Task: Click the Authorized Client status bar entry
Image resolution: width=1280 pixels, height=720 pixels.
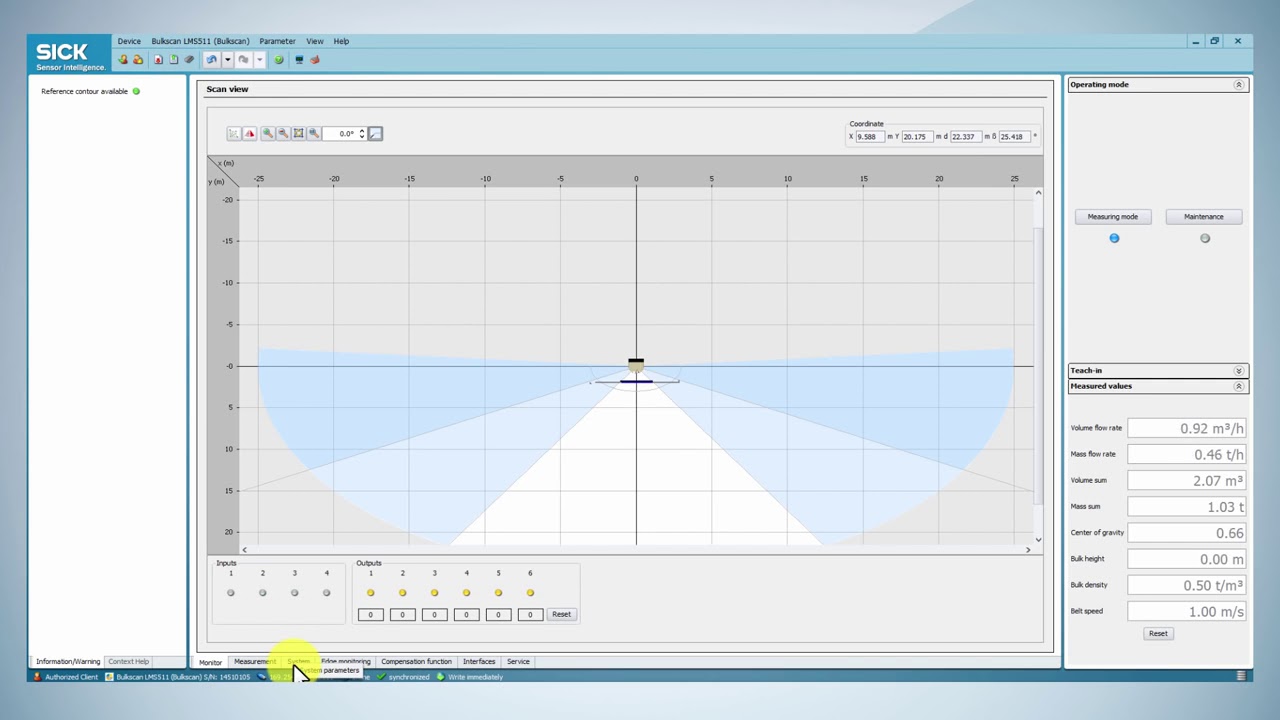Action: (x=66, y=677)
